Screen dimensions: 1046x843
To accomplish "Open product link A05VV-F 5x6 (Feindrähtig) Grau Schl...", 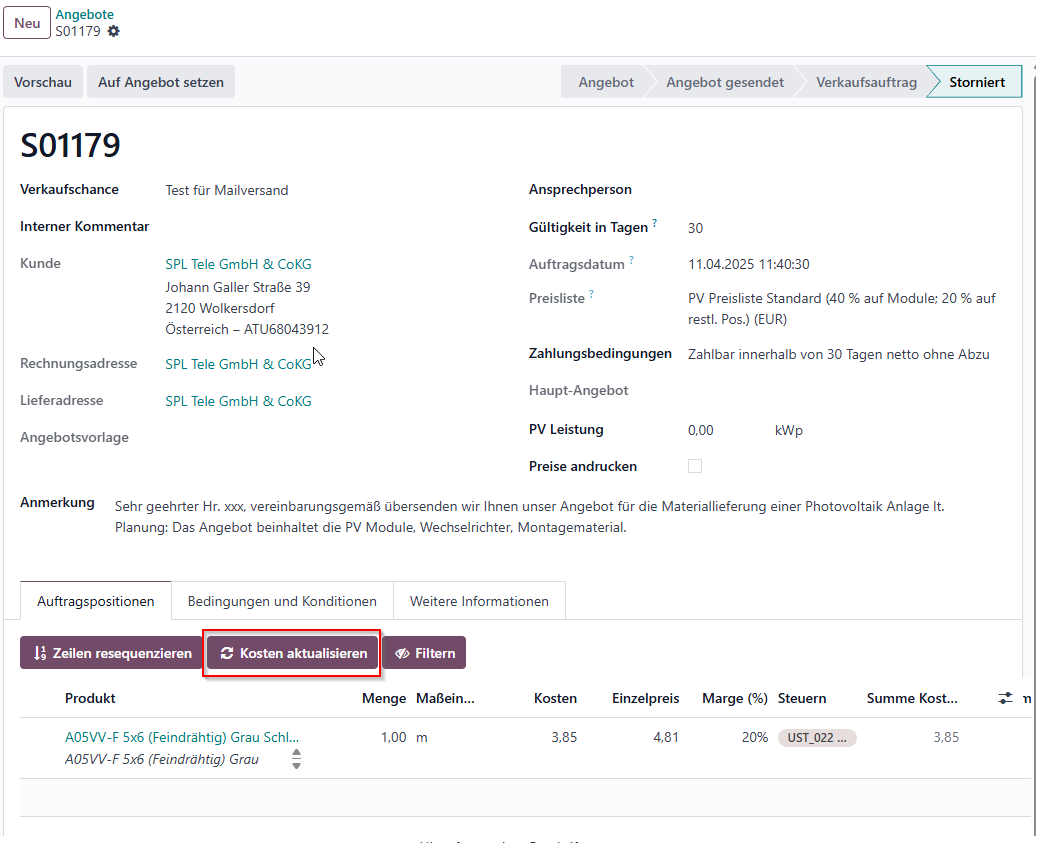I will click(181, 737).
